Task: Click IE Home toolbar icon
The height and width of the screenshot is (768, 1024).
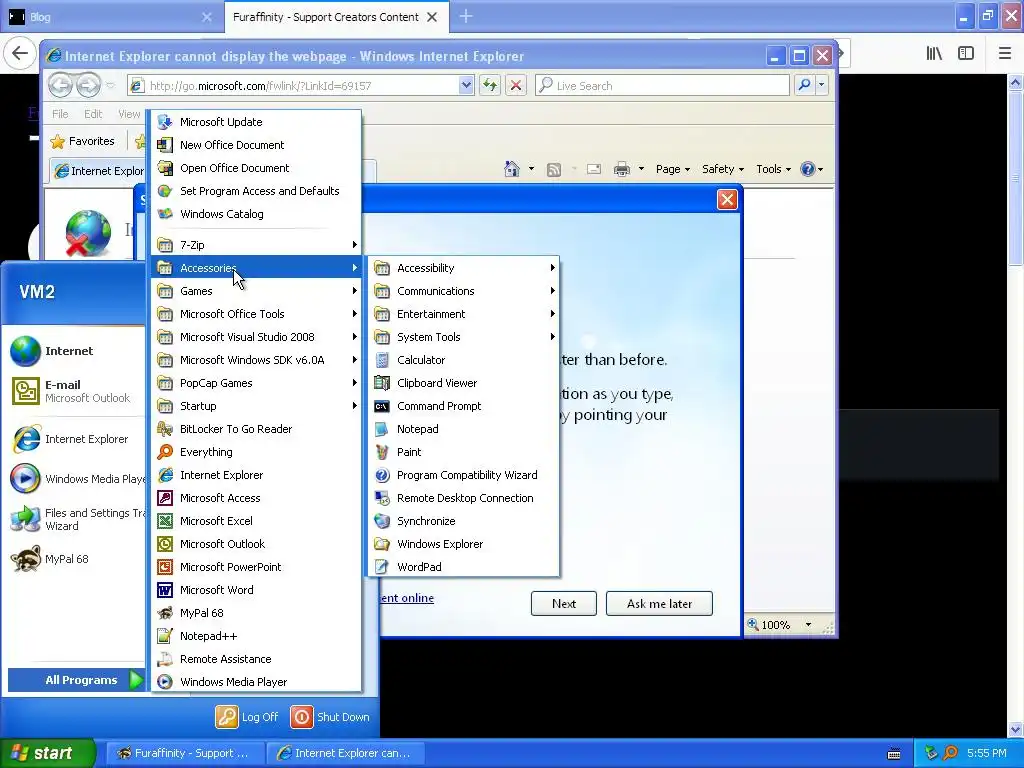Action: click(512, 169)
